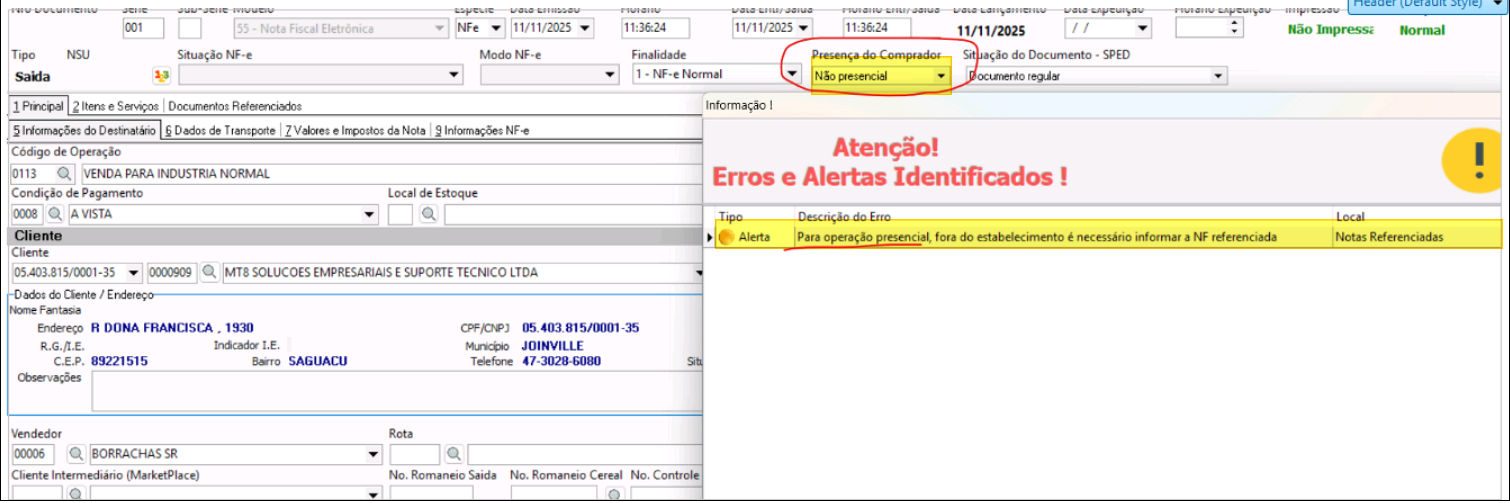Screen dimensions: 1510x503
Task: Click the Cliente search magnifier icon
Action: [209, 272]
